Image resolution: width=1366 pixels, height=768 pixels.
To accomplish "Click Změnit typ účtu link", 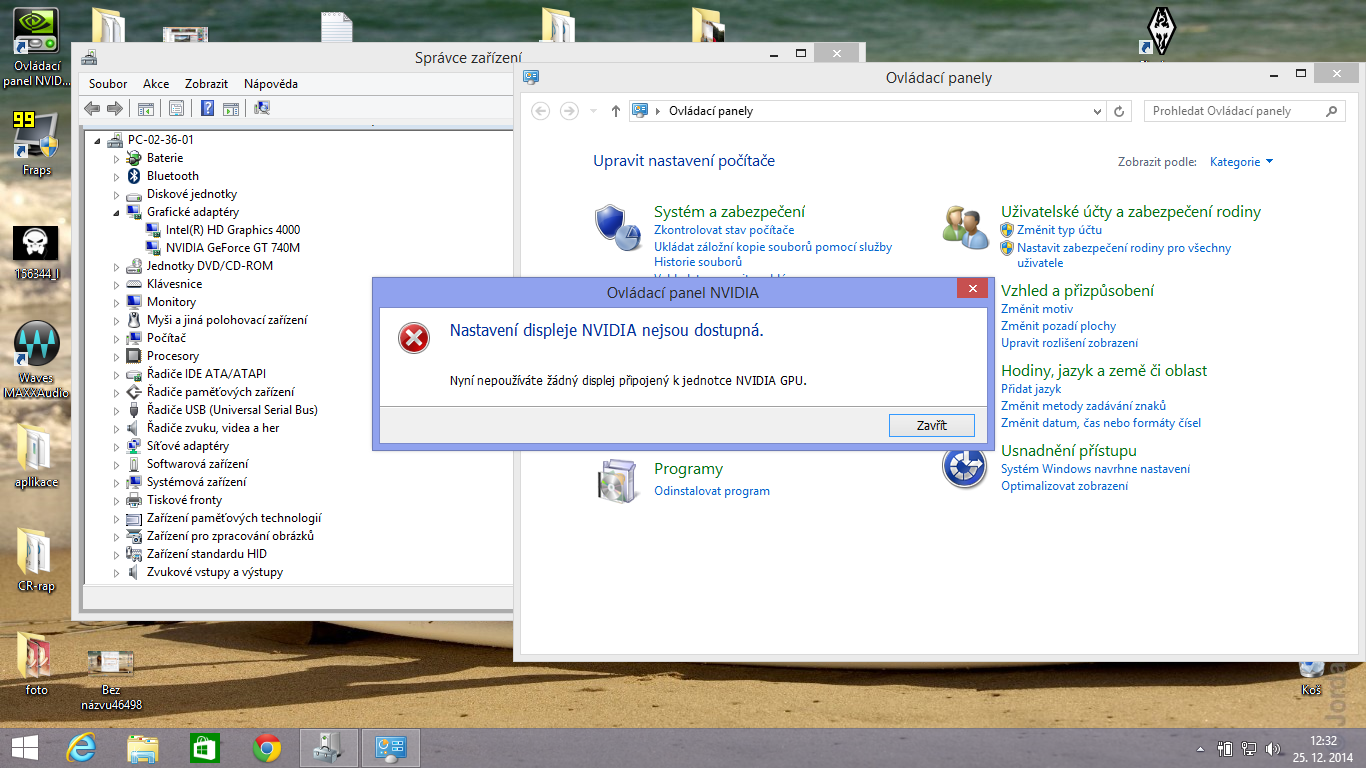I will click(x=1059, y=230).
